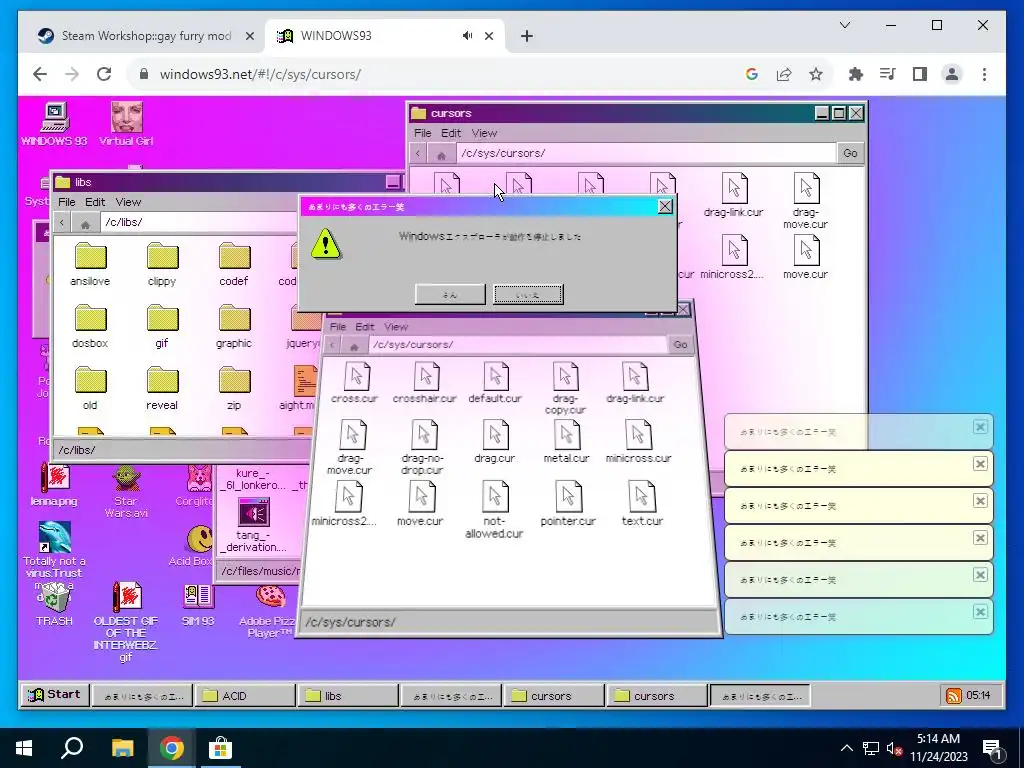Select crosshair.cur file icon
Screen dimensions: 1024x768
pyautogui.click(x=424, y=383)
